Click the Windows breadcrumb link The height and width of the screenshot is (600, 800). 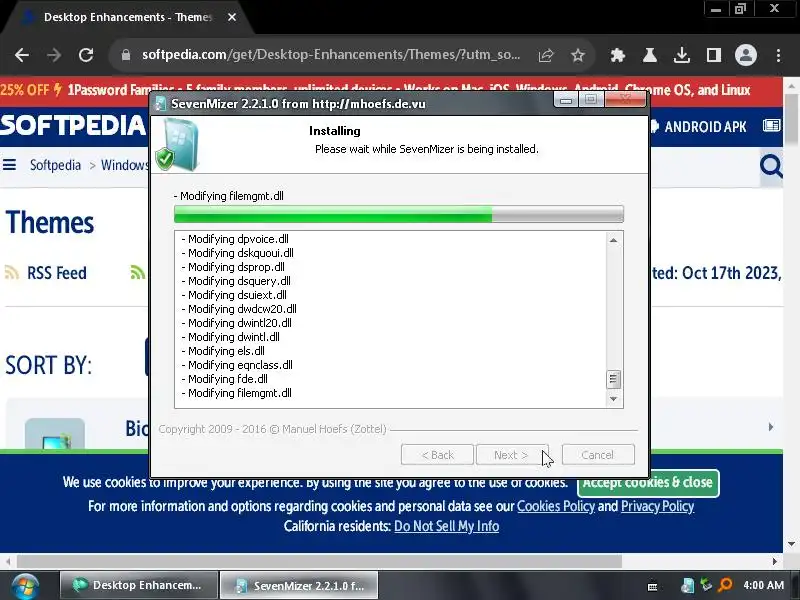click(125, 165)
